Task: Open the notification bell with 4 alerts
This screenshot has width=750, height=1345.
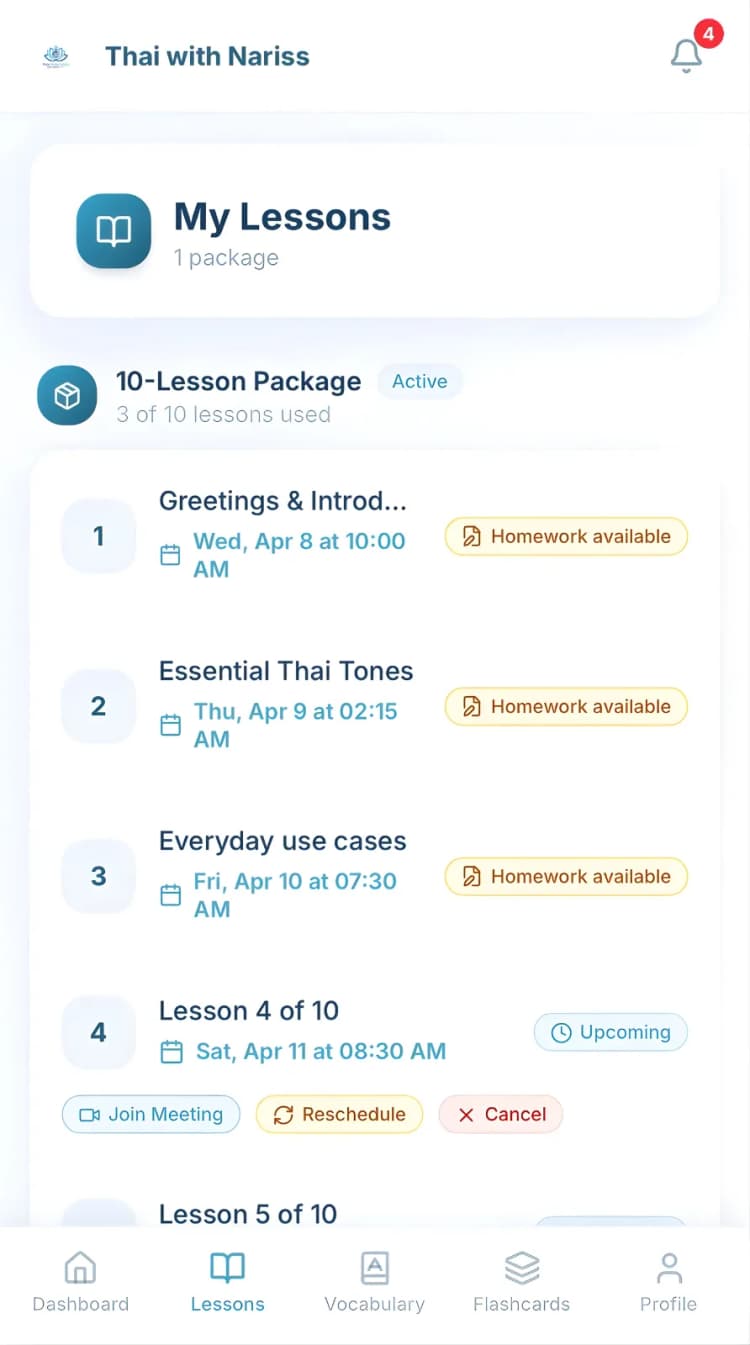Action: 686,57
